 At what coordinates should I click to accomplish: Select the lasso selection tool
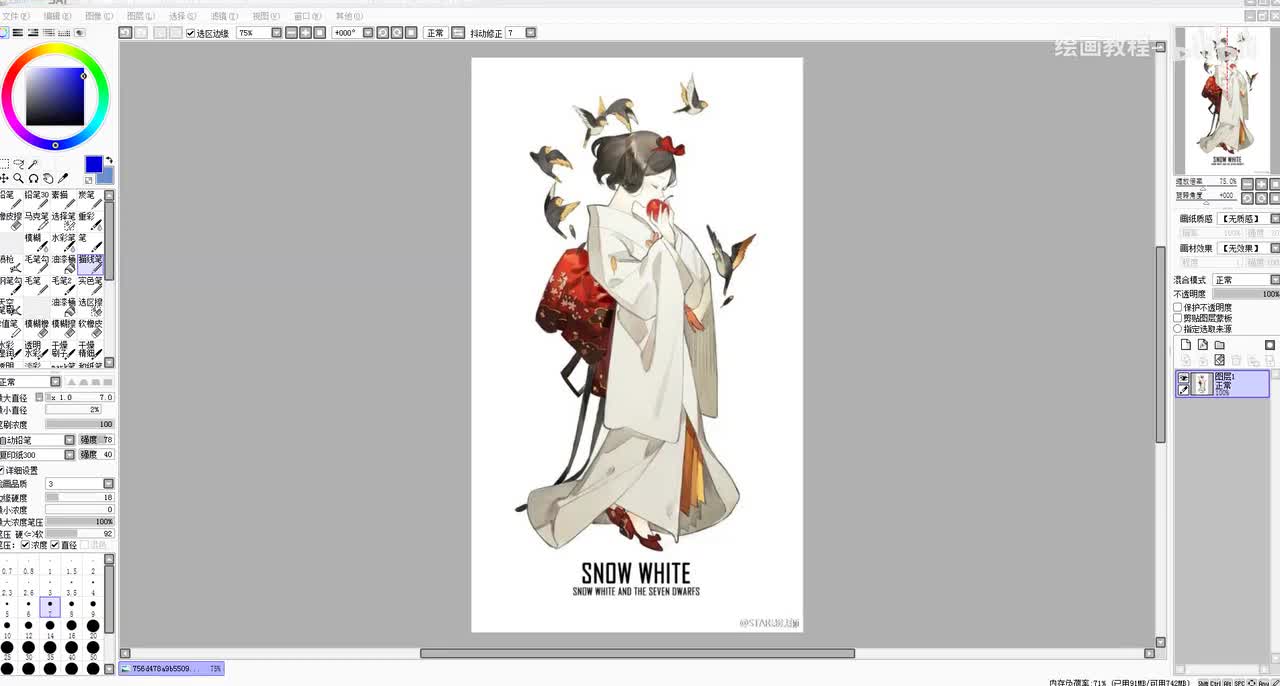coord(19,163)
